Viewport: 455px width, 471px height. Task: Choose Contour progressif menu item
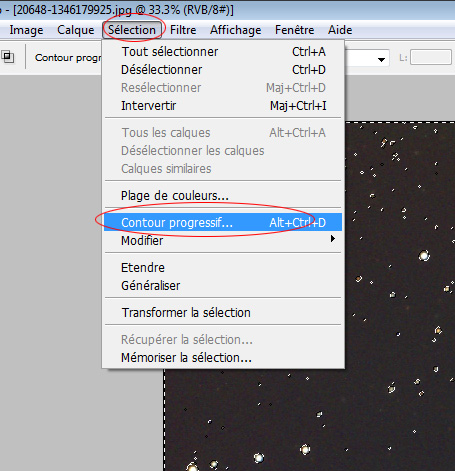pos(223,222)
